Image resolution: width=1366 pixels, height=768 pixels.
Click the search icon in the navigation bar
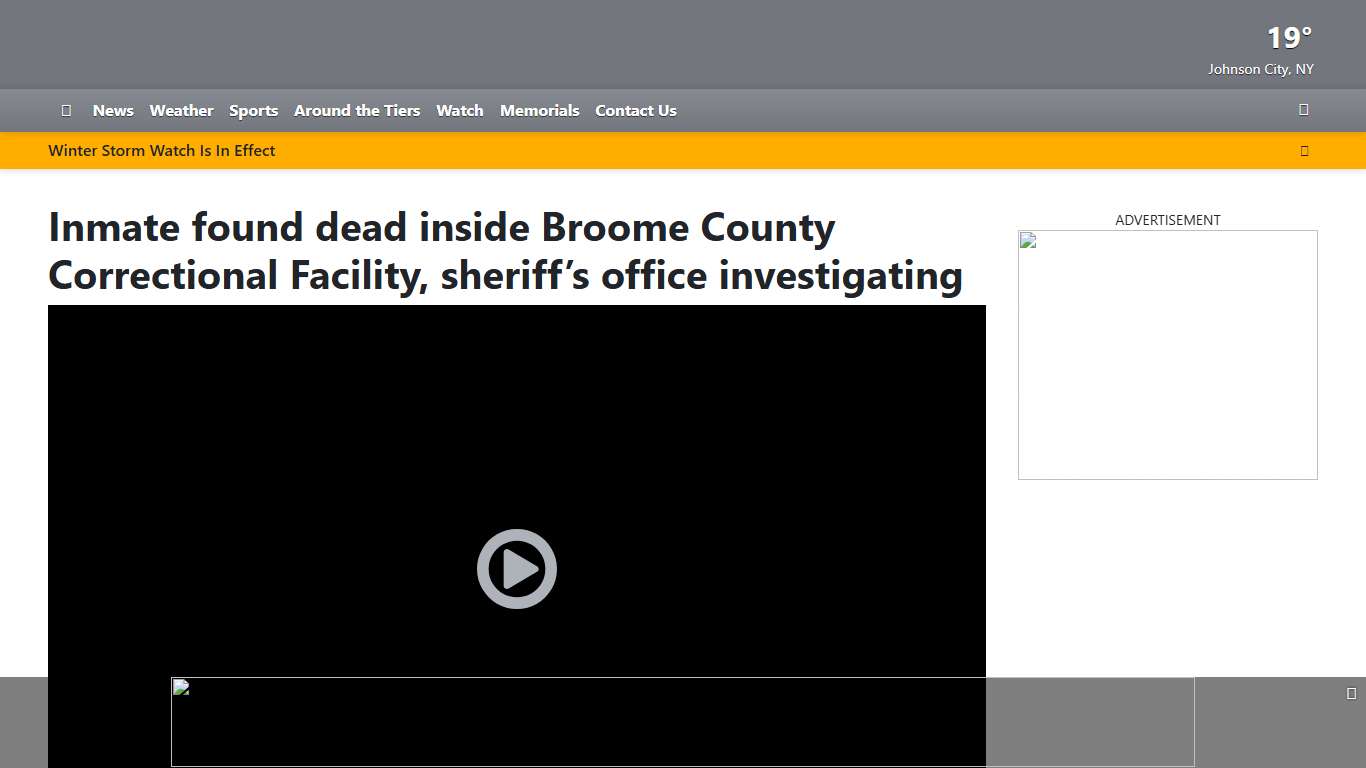click(1303, 110)
